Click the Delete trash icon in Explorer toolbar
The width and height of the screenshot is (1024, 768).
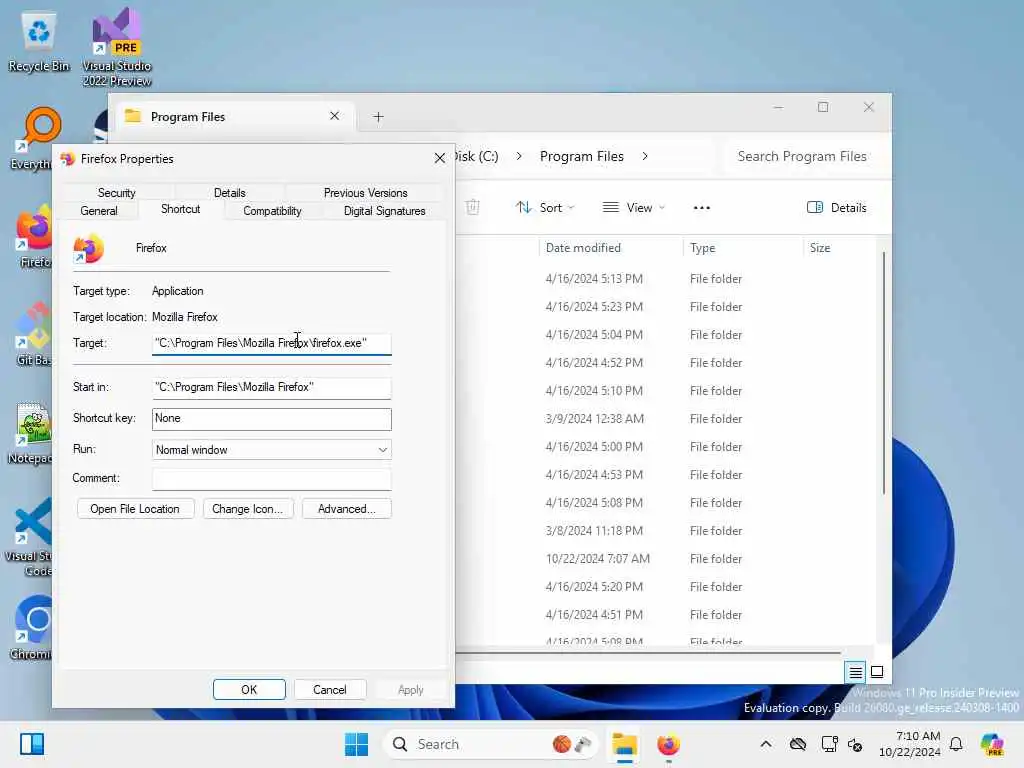click(472, 208)
